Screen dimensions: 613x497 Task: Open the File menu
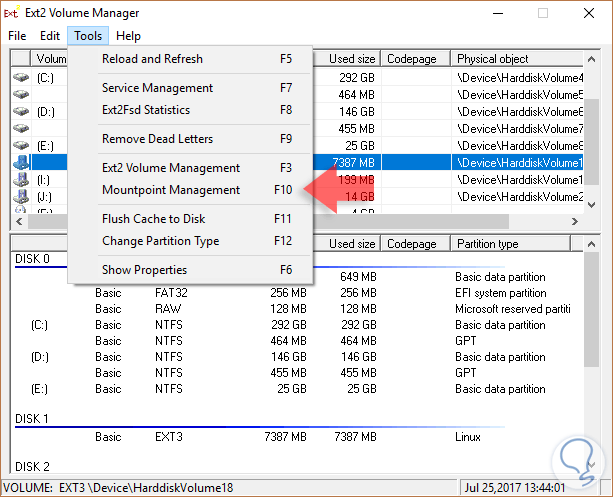point(17,36)
